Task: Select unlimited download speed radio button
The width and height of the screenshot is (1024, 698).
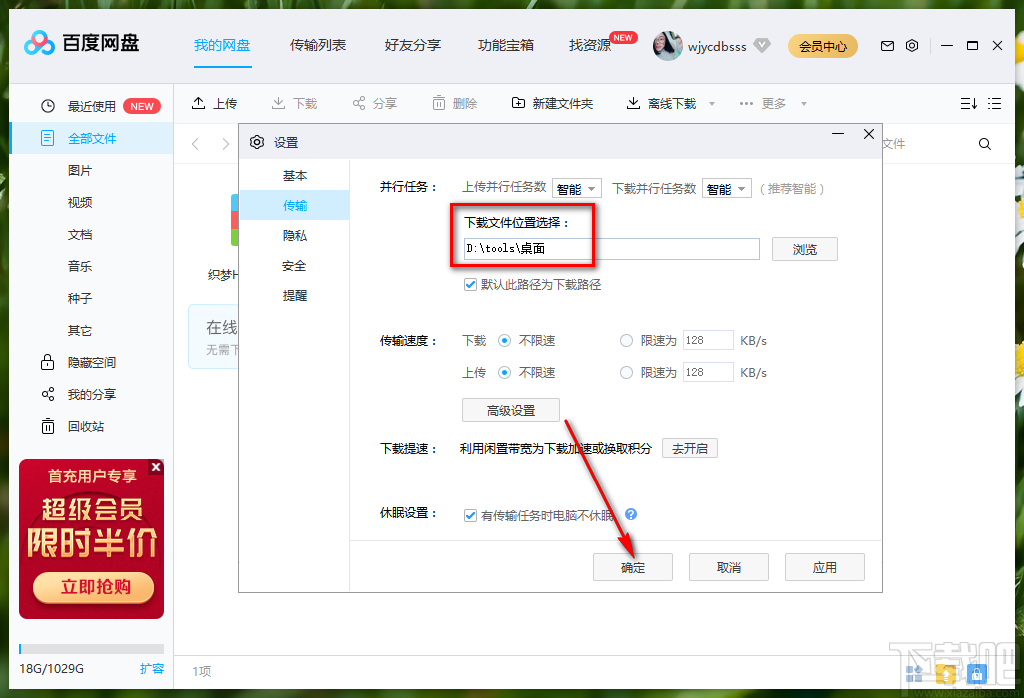Action: click(x=504, y=340)
